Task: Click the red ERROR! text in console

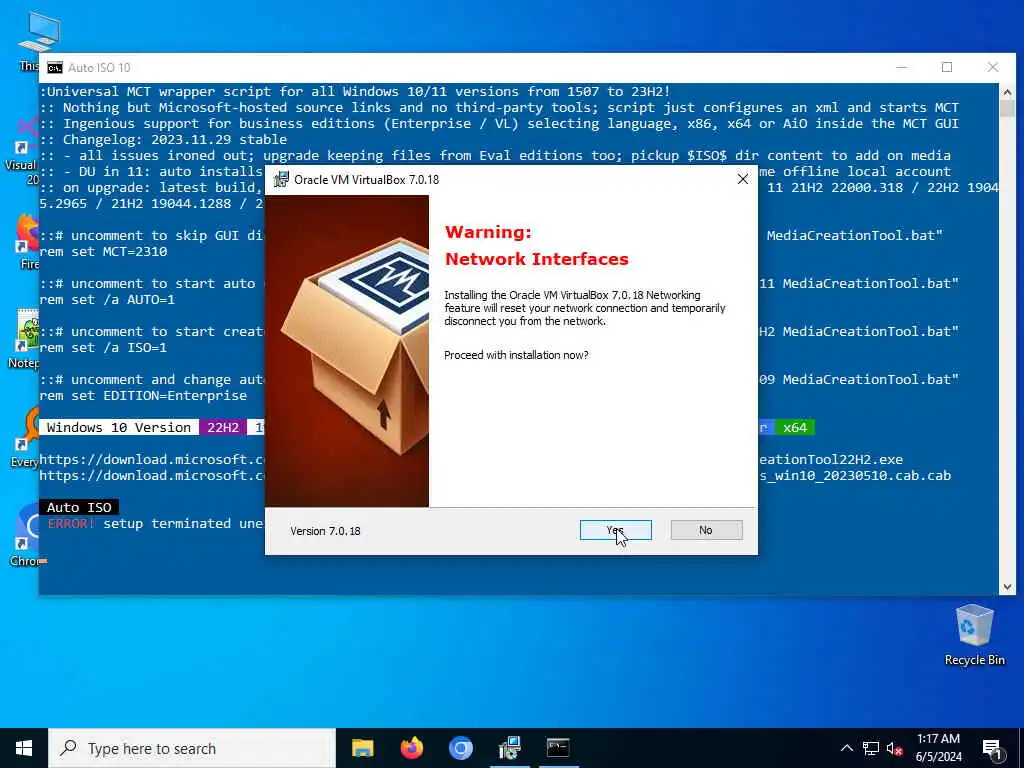Action: click(x=71, y=524)
